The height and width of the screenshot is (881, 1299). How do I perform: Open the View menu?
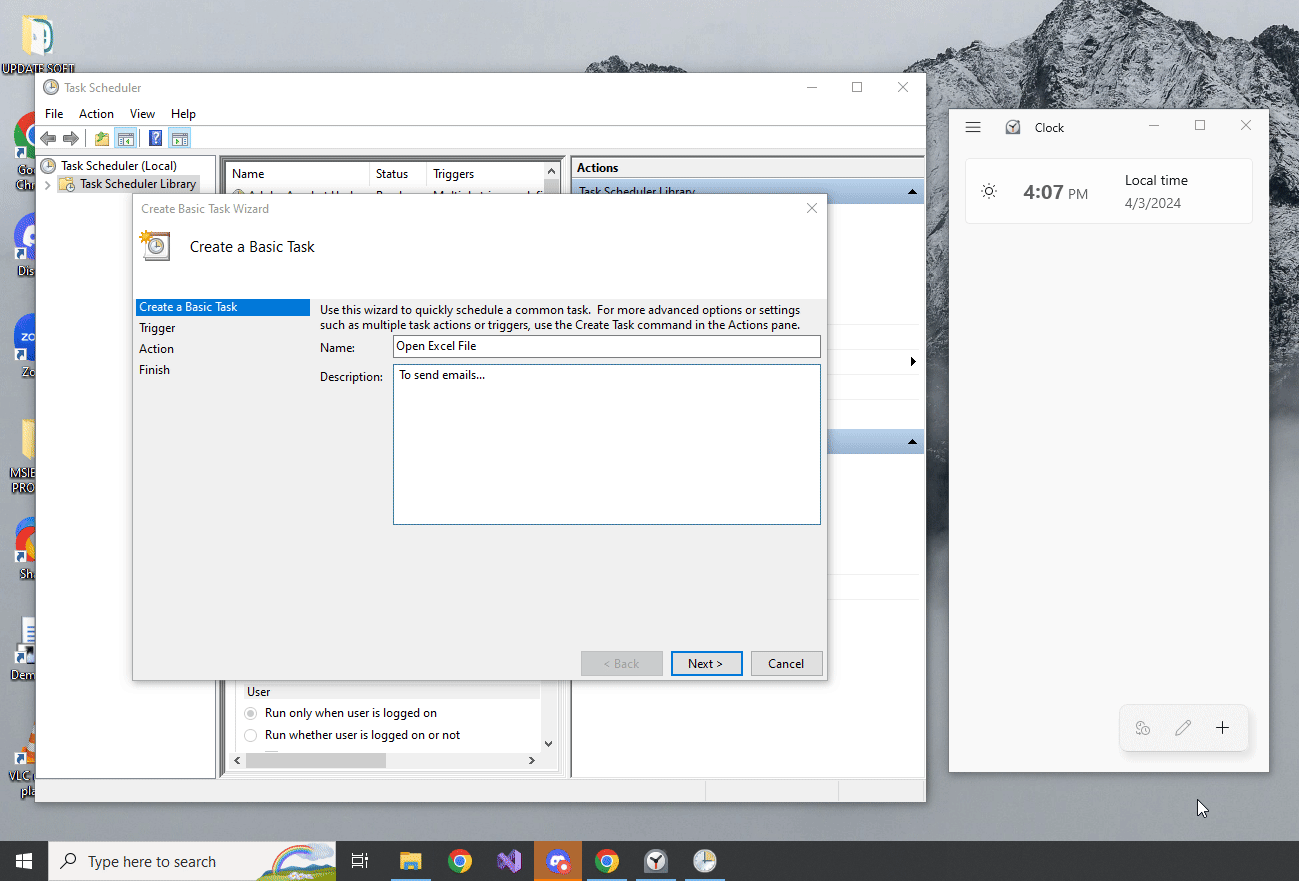pyautogui.click(x=142, y=114)
